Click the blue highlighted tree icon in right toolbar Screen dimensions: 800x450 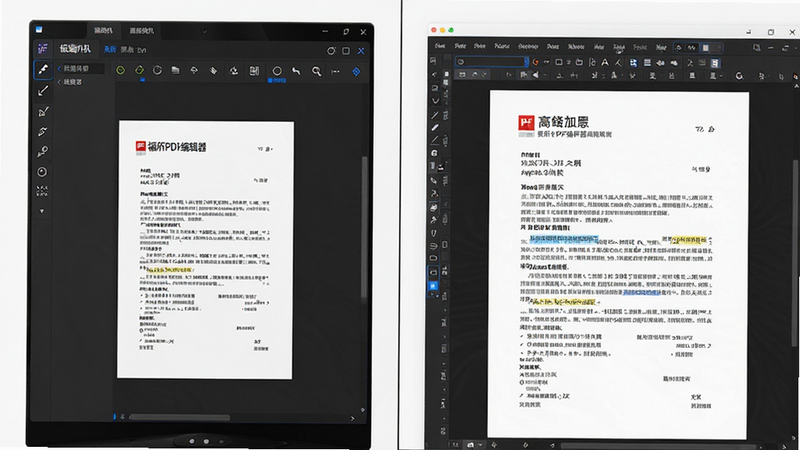click(633, 63)
